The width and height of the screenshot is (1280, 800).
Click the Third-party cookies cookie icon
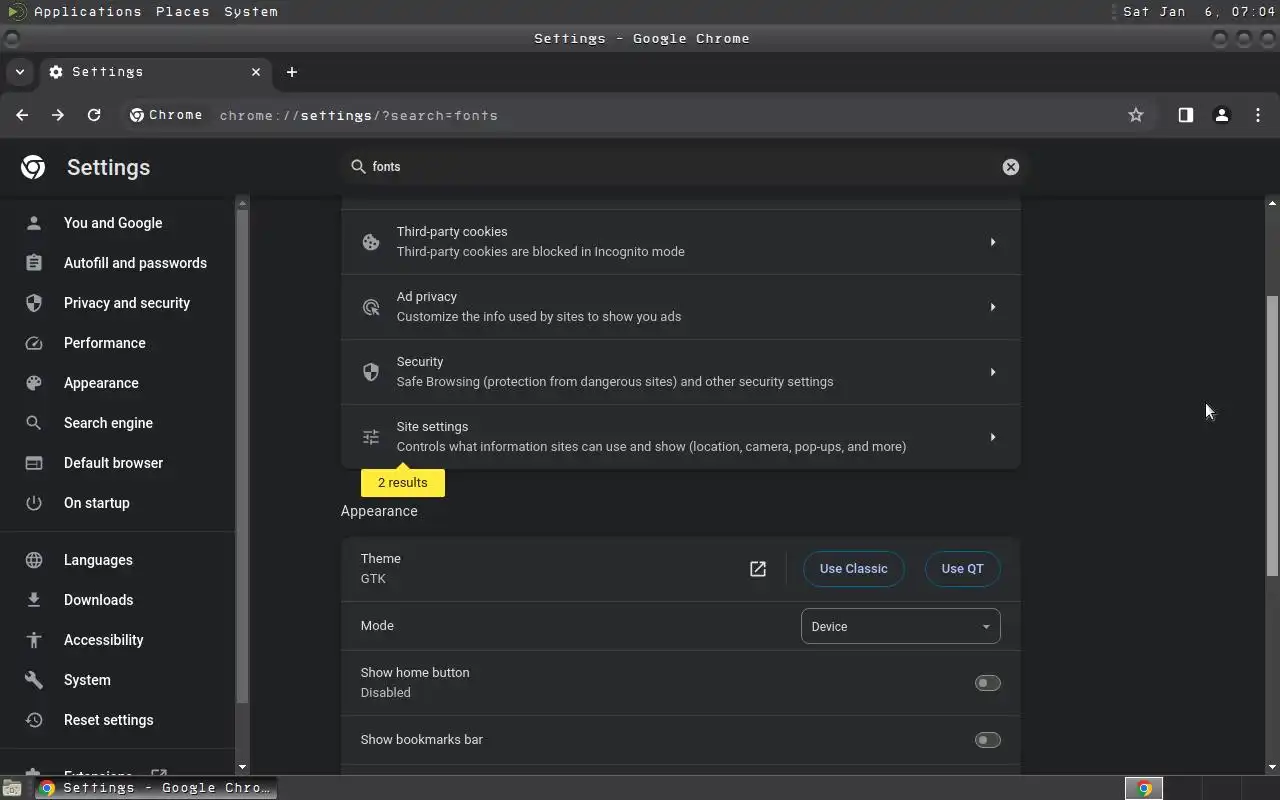pyautogui.click(x=371, y=242)
